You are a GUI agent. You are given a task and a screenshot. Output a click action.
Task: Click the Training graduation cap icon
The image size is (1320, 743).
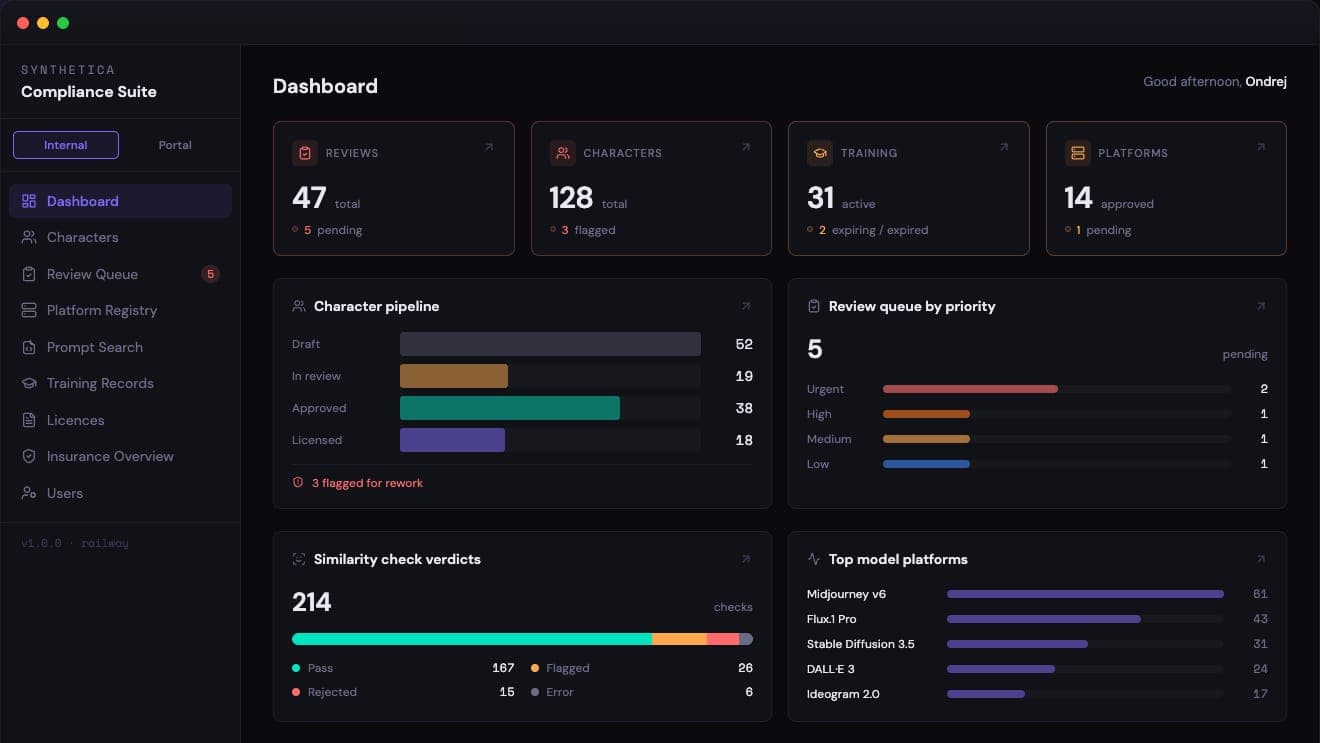pyautogui.click(x=820, y=153)
